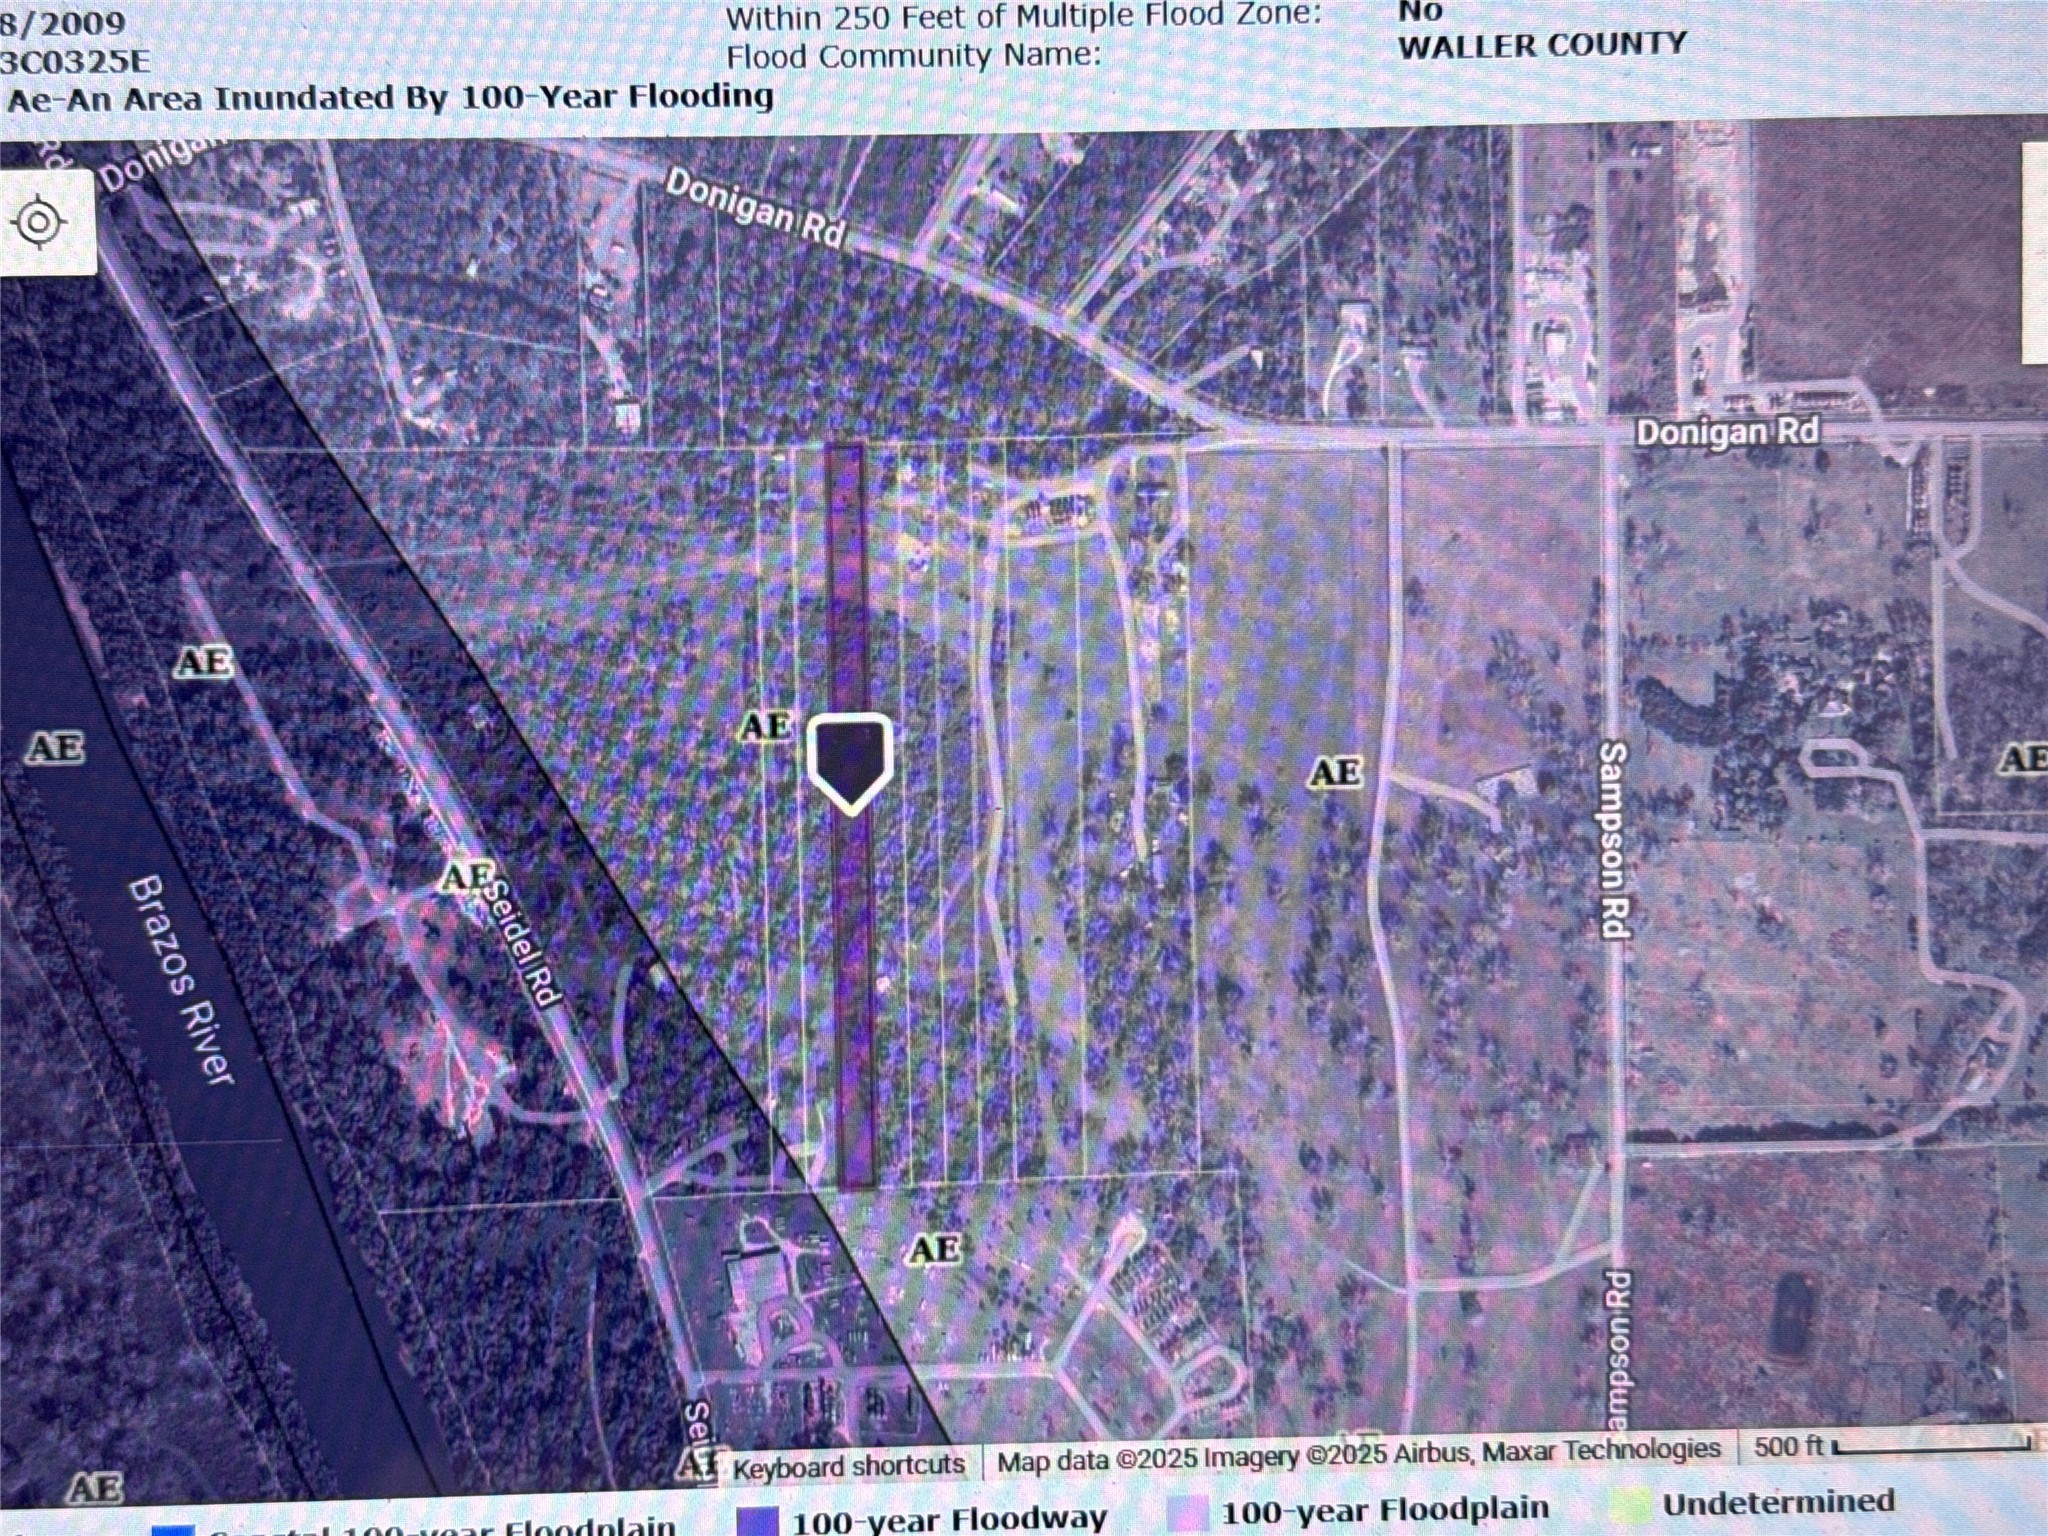
Task: Click the Donigan Rd label near top center
Action: (755, 208)
